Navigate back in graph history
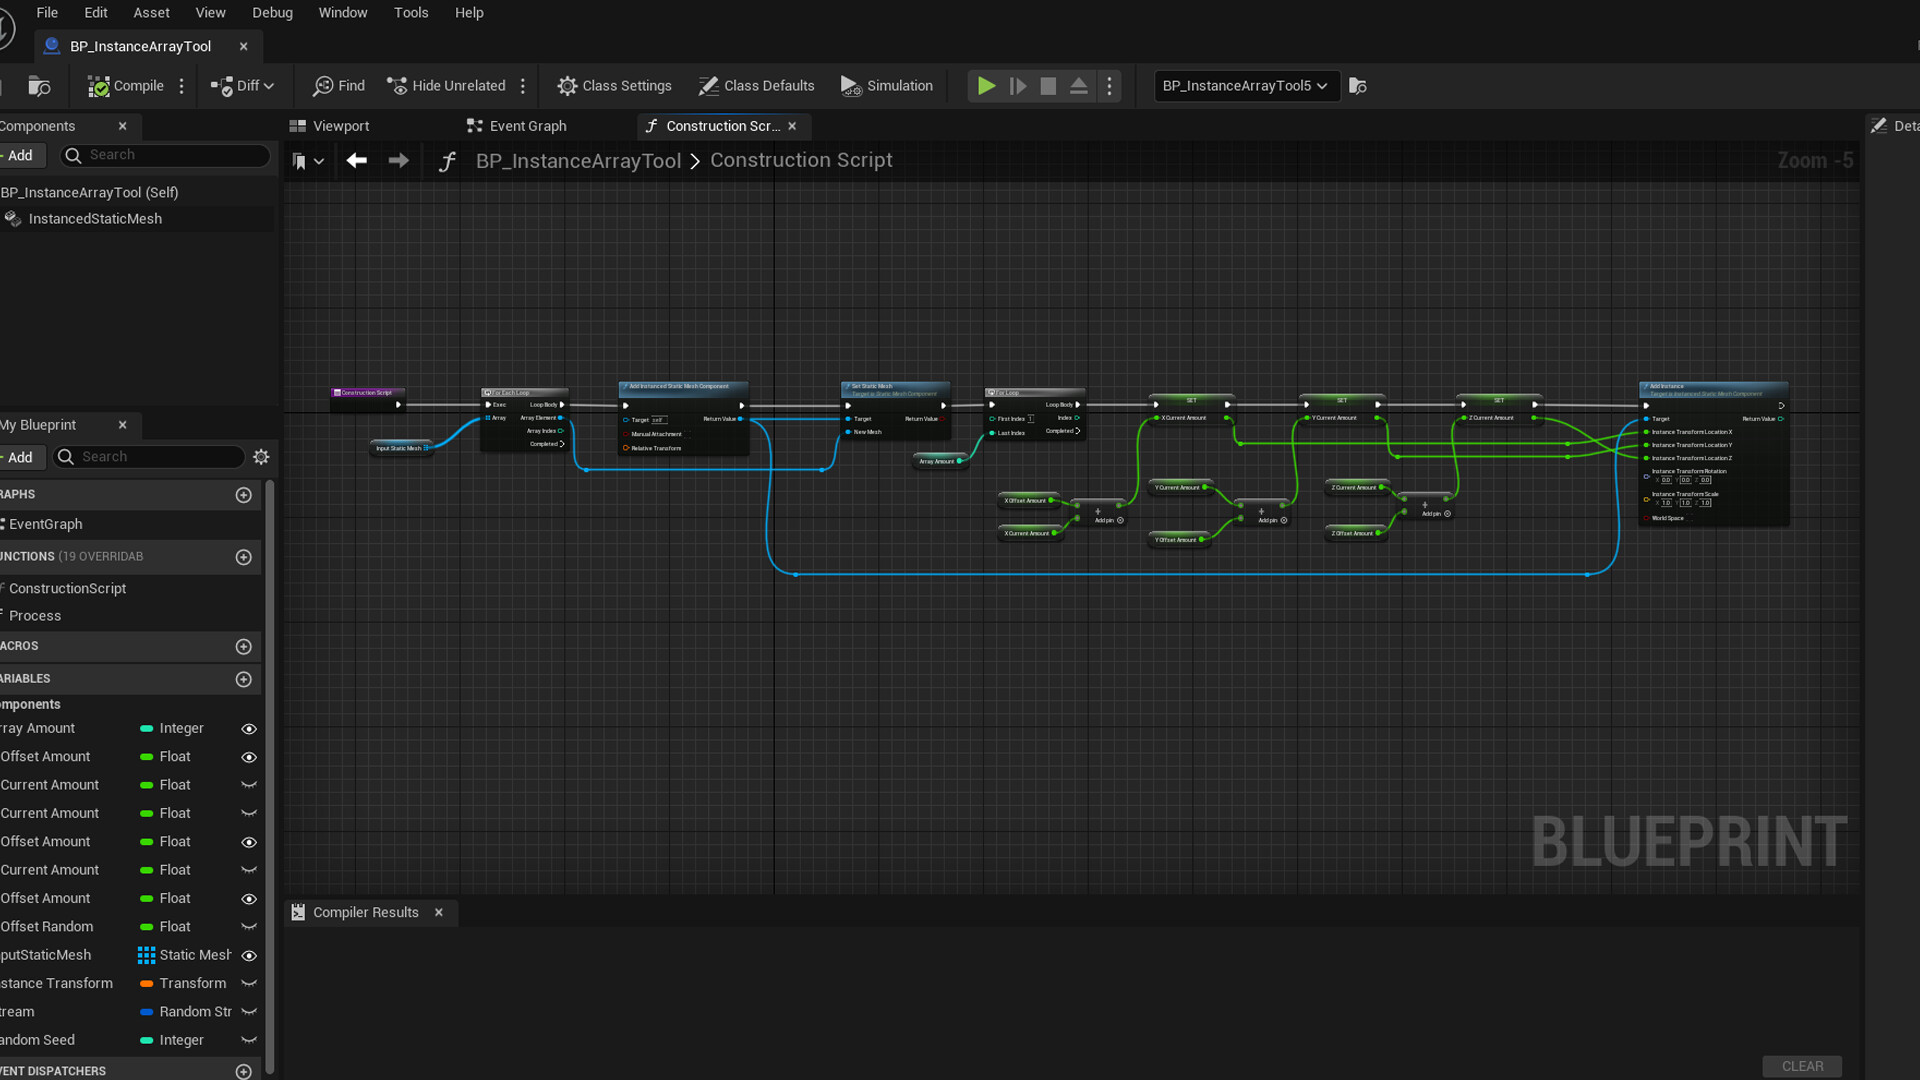 click(357, 161)
